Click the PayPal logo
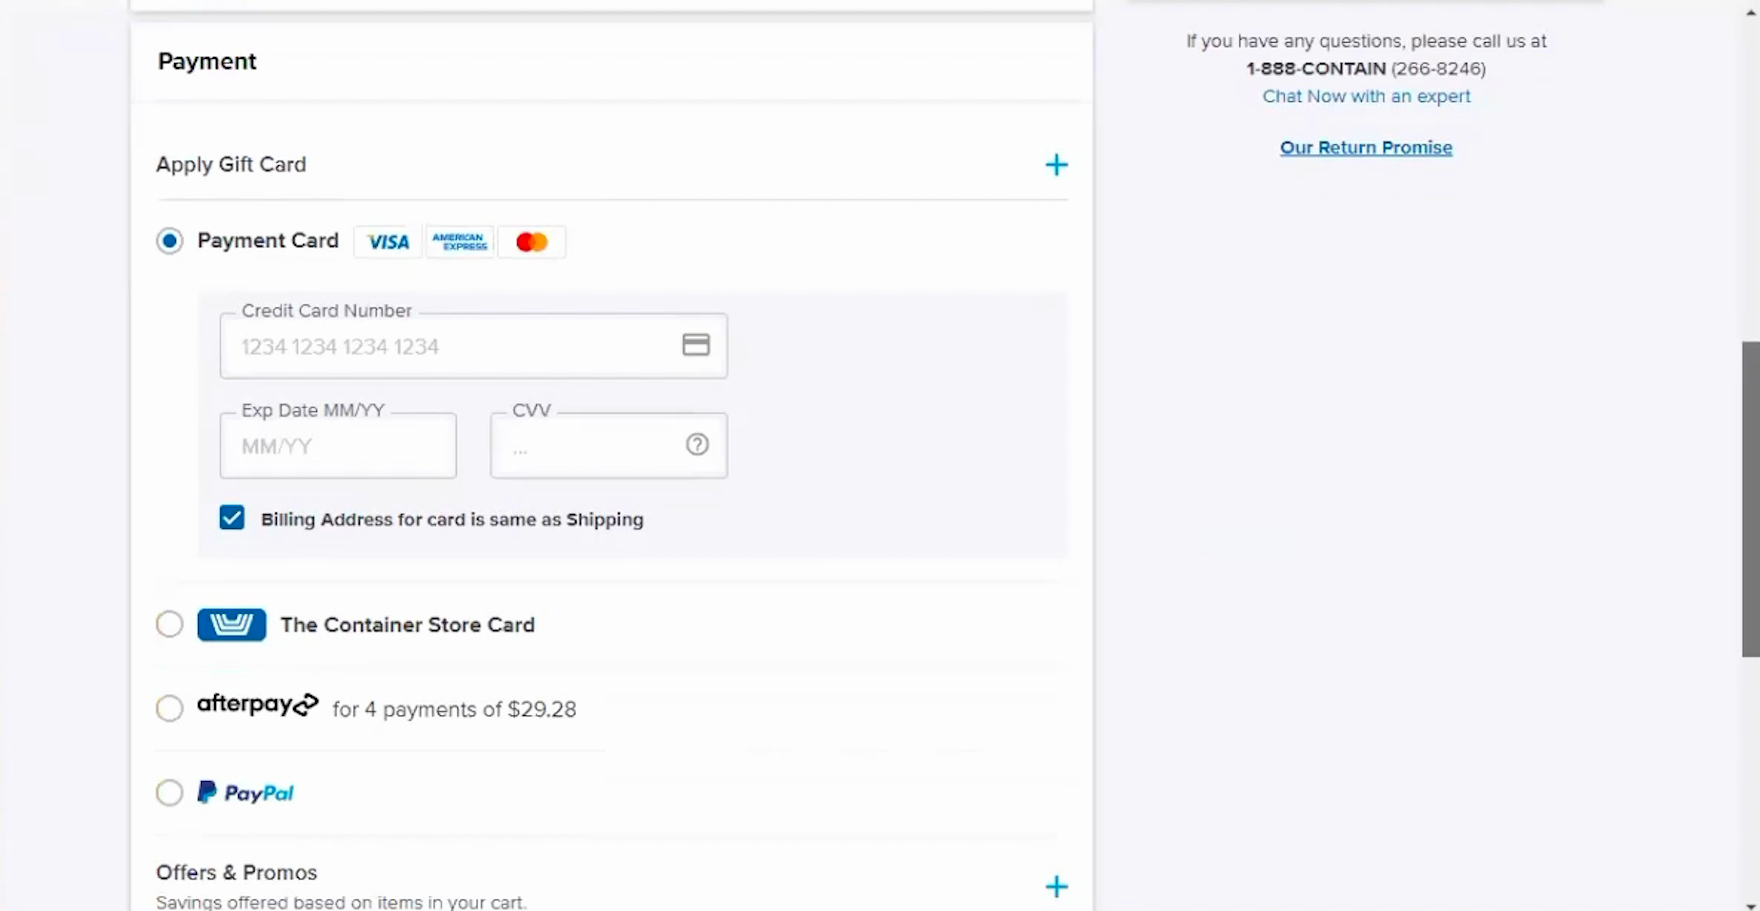1760x911 pixels. (246, 793)
